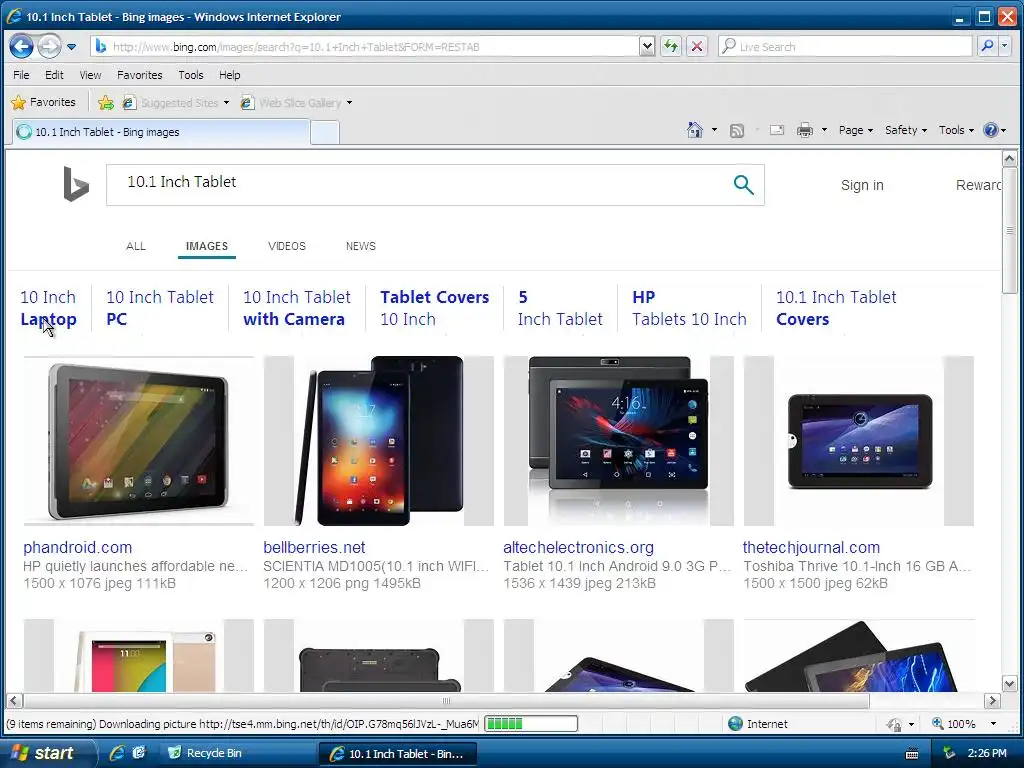
Task: Open the Edit menu
Action: click(x=54, y=75)
